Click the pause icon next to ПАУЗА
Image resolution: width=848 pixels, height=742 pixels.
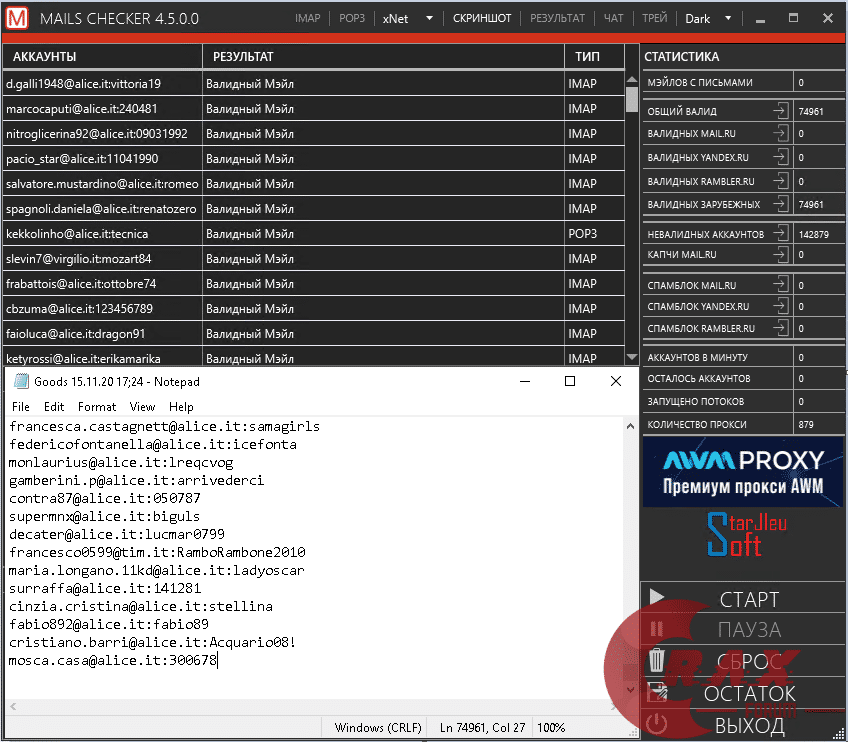tap(657, 628)
